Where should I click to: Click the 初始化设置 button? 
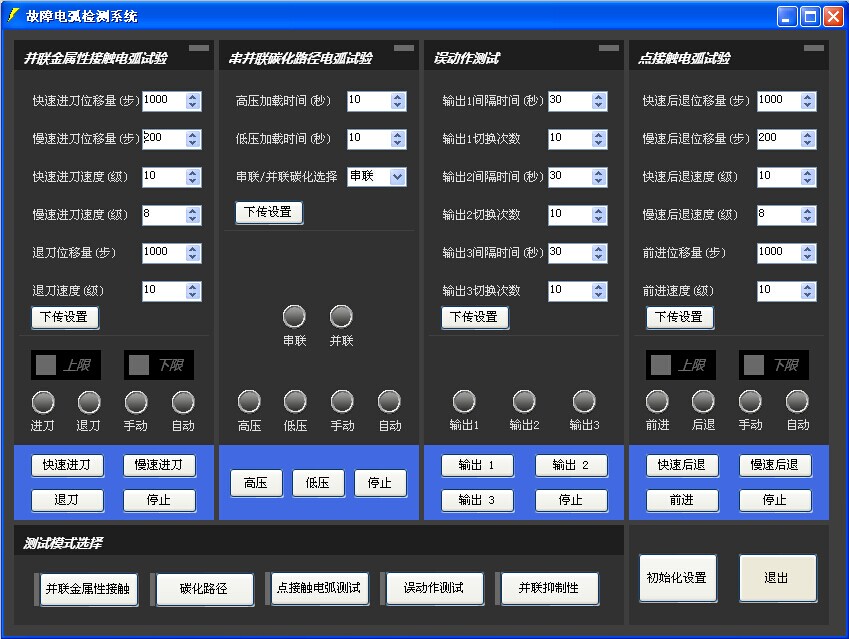click(678, 578)
